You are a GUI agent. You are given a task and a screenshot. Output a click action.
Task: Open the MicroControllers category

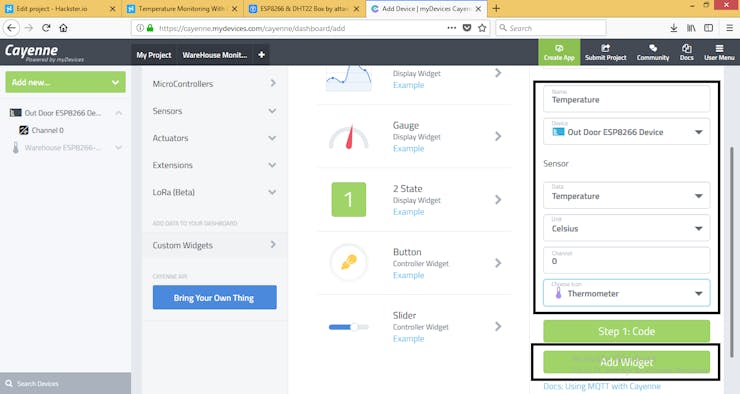(x=215, y=84)
